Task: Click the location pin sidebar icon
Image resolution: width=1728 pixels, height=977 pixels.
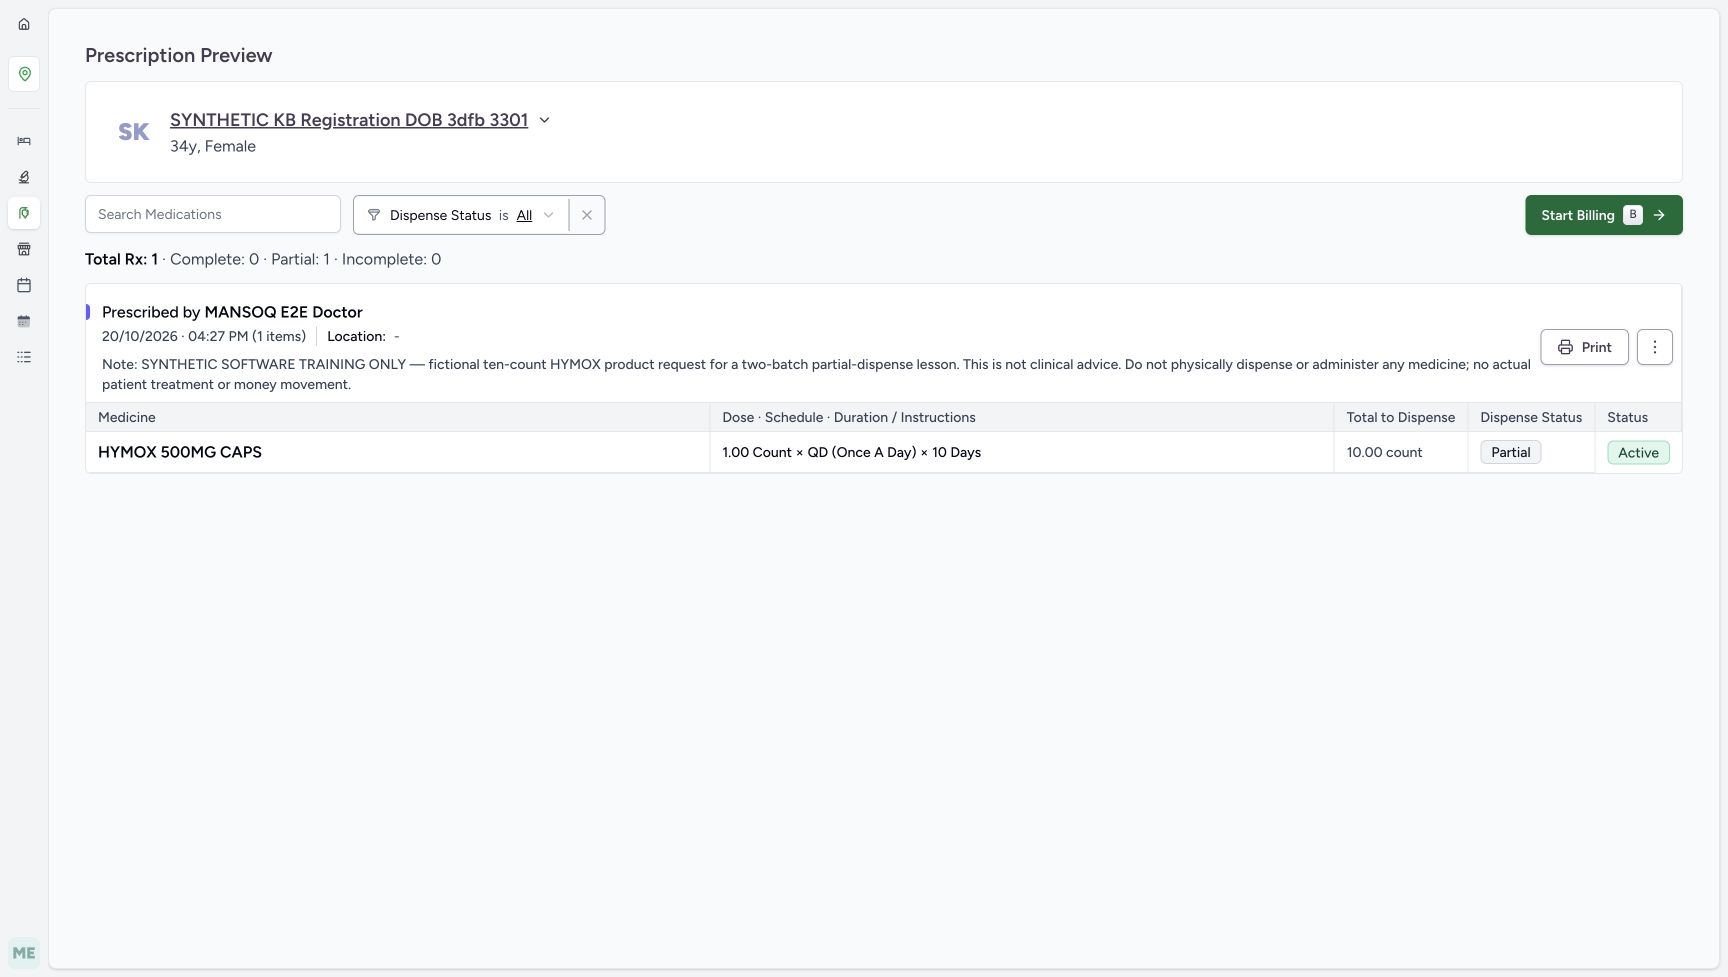Action: click(x=24, y=74)
